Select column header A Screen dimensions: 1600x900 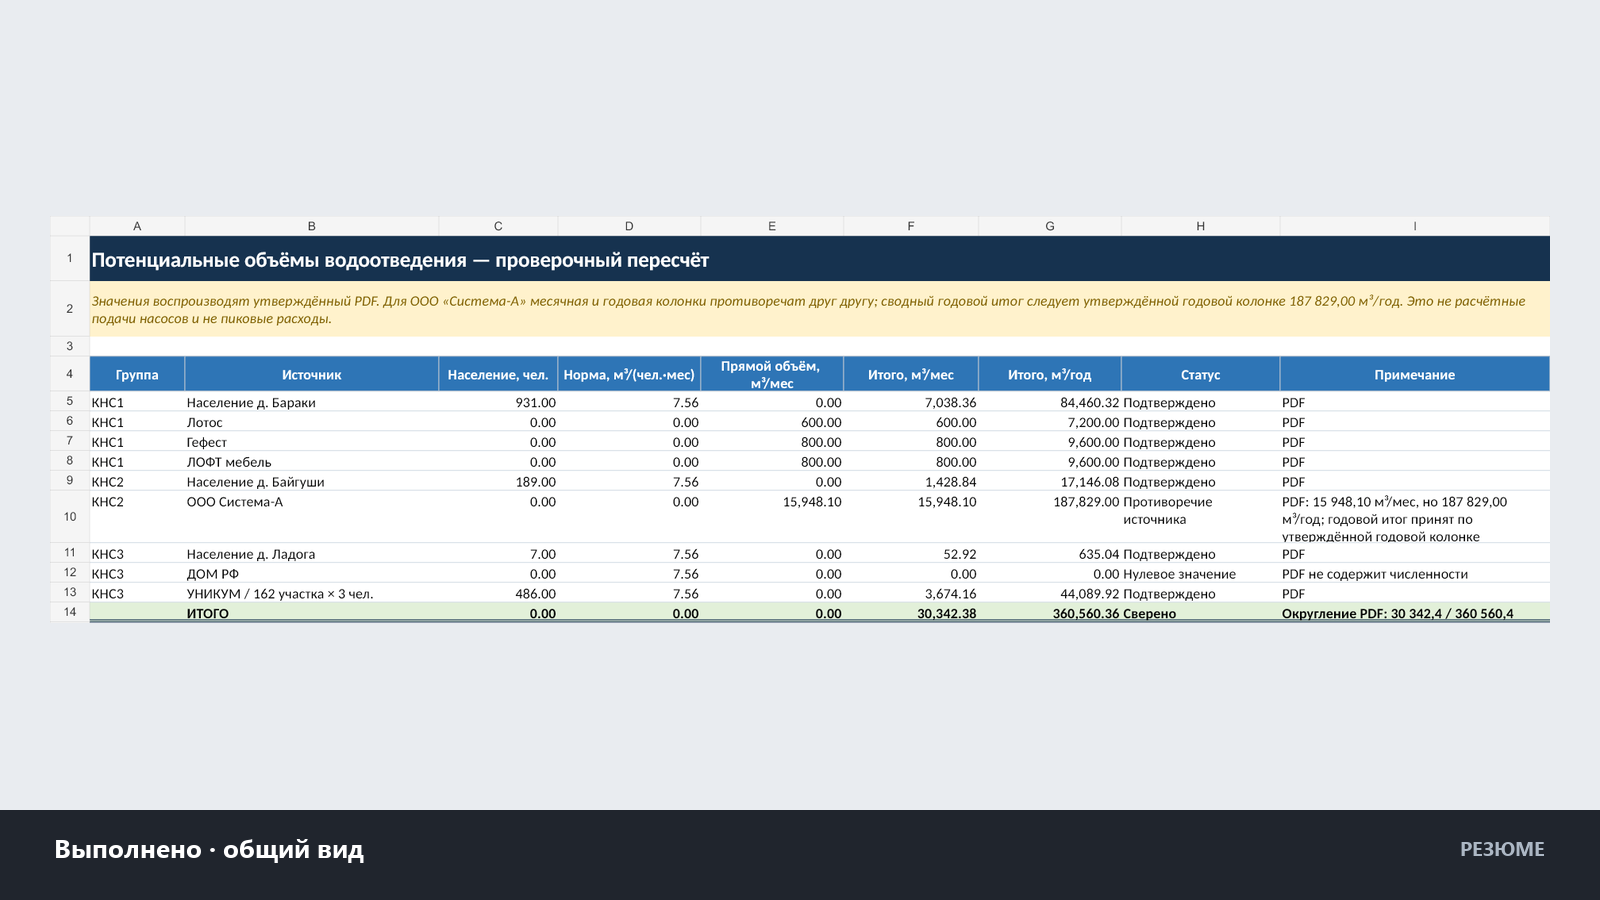pyautogui.click(x=137, y=226)
